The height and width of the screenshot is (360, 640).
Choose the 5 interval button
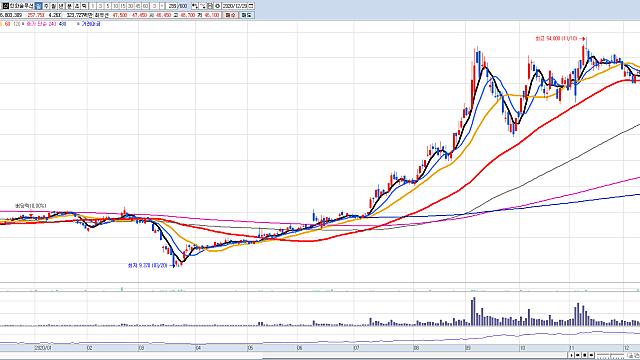coord(108,6)
